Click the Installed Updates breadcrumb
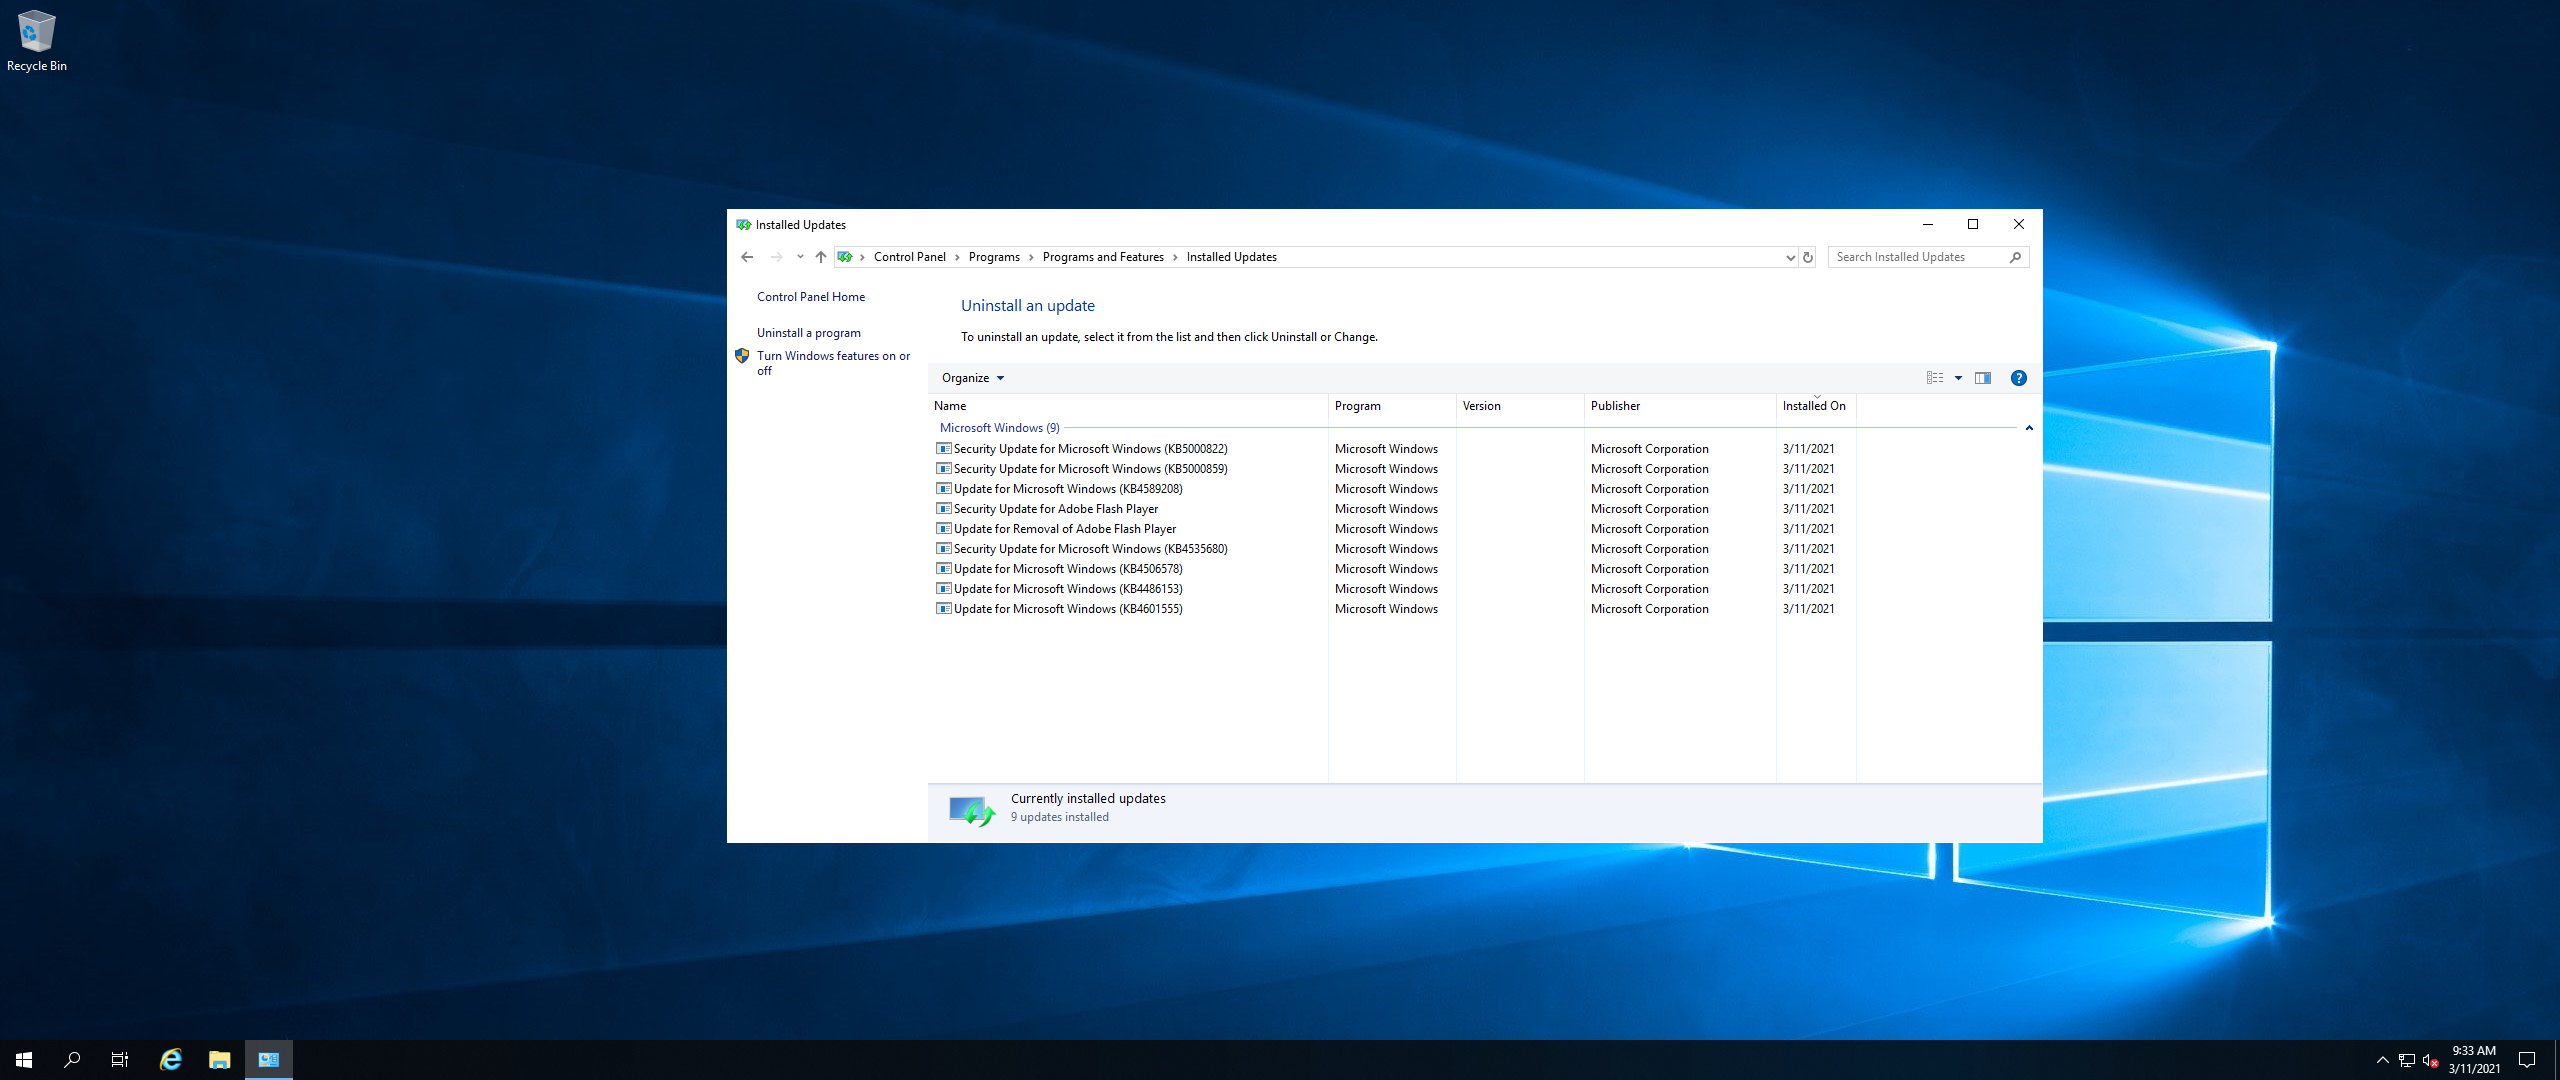Screen dimensions: 2560x1080 1231,257
